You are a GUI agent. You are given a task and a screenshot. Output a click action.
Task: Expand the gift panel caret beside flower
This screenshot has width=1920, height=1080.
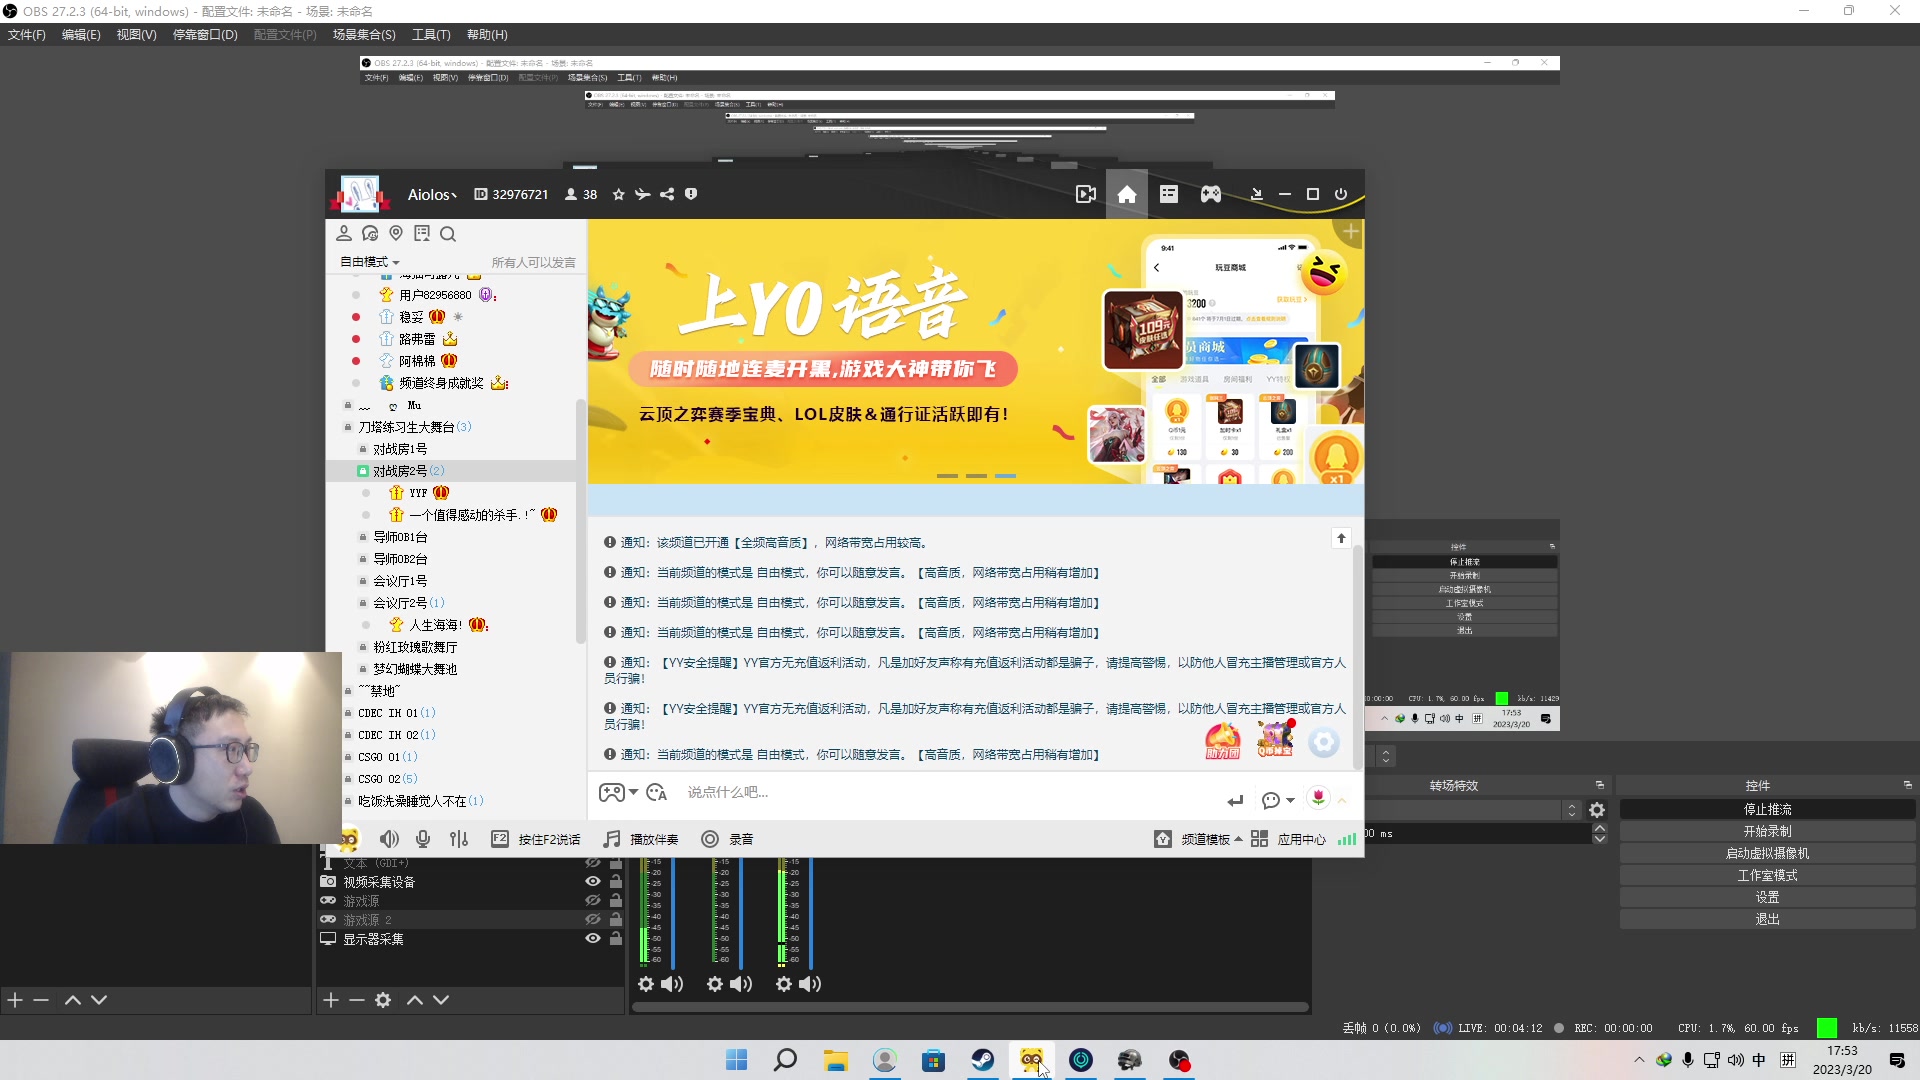coord(1342,801)
